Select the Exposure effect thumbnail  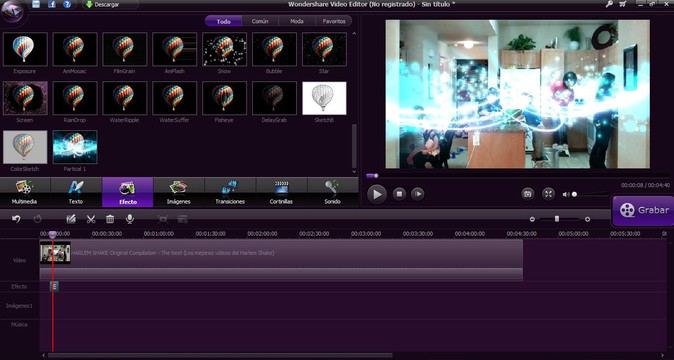click(25, 49)
